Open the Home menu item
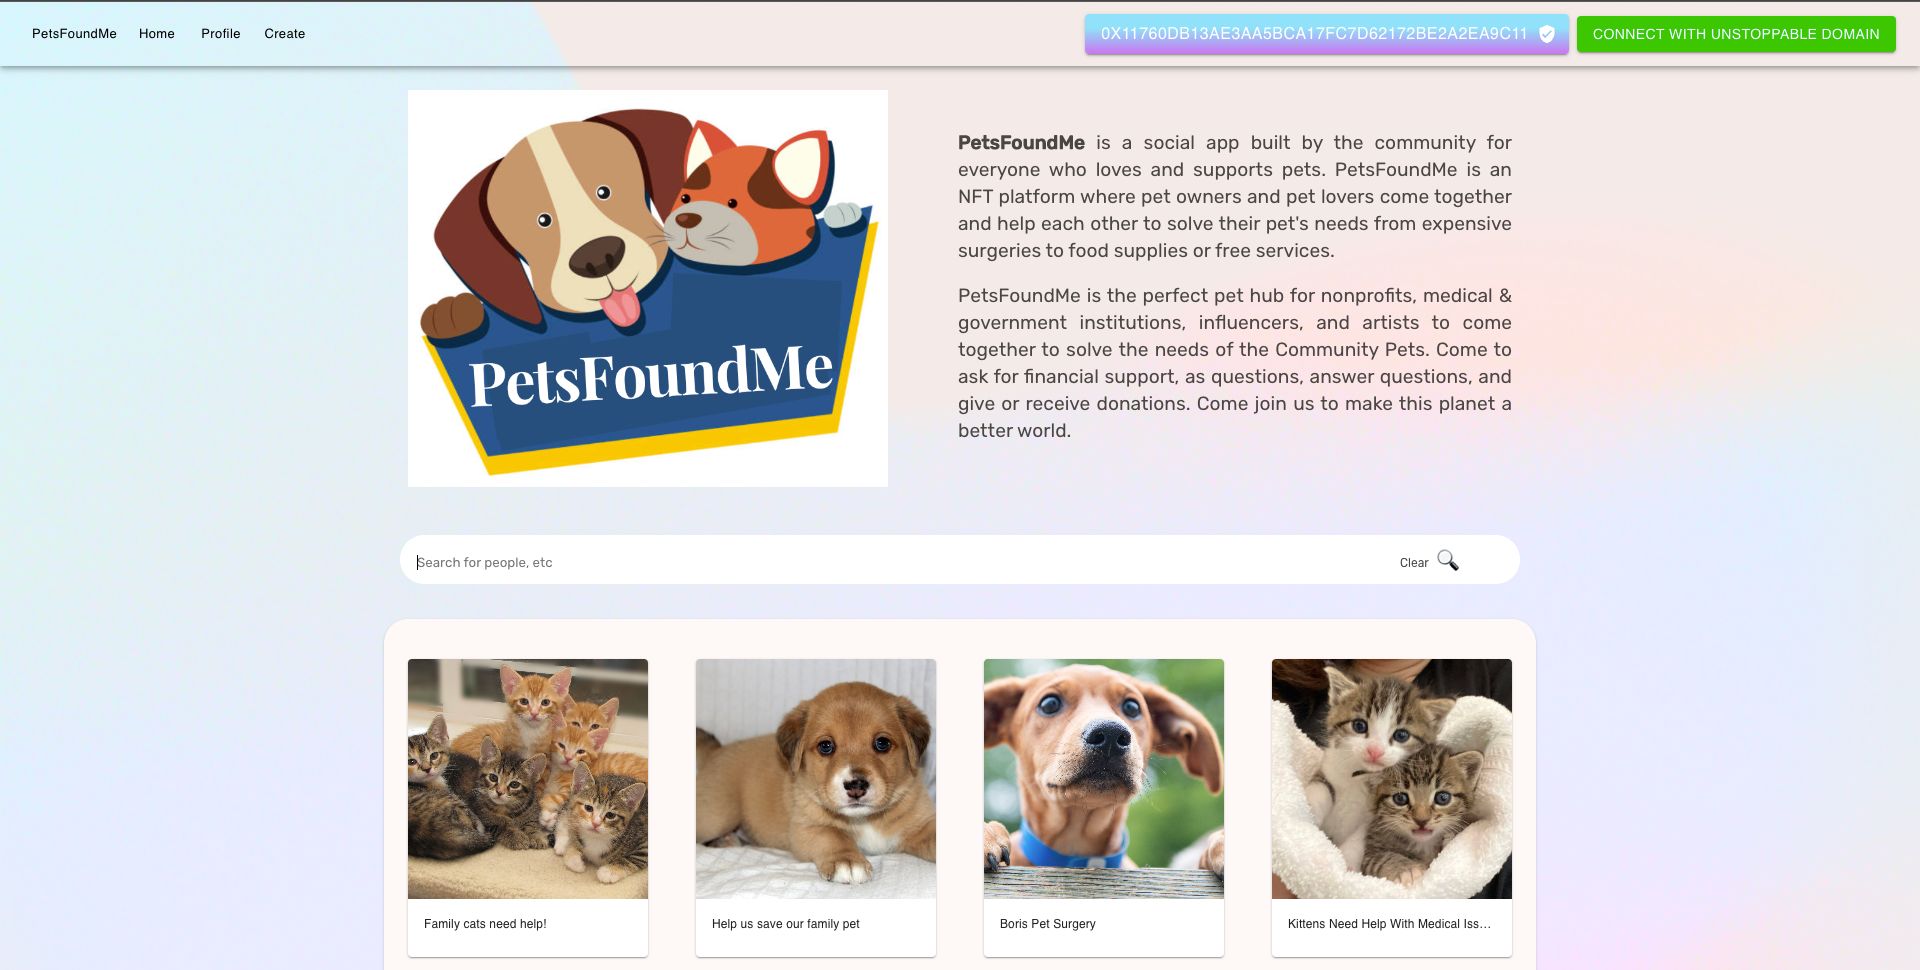 tap(157, 34)
